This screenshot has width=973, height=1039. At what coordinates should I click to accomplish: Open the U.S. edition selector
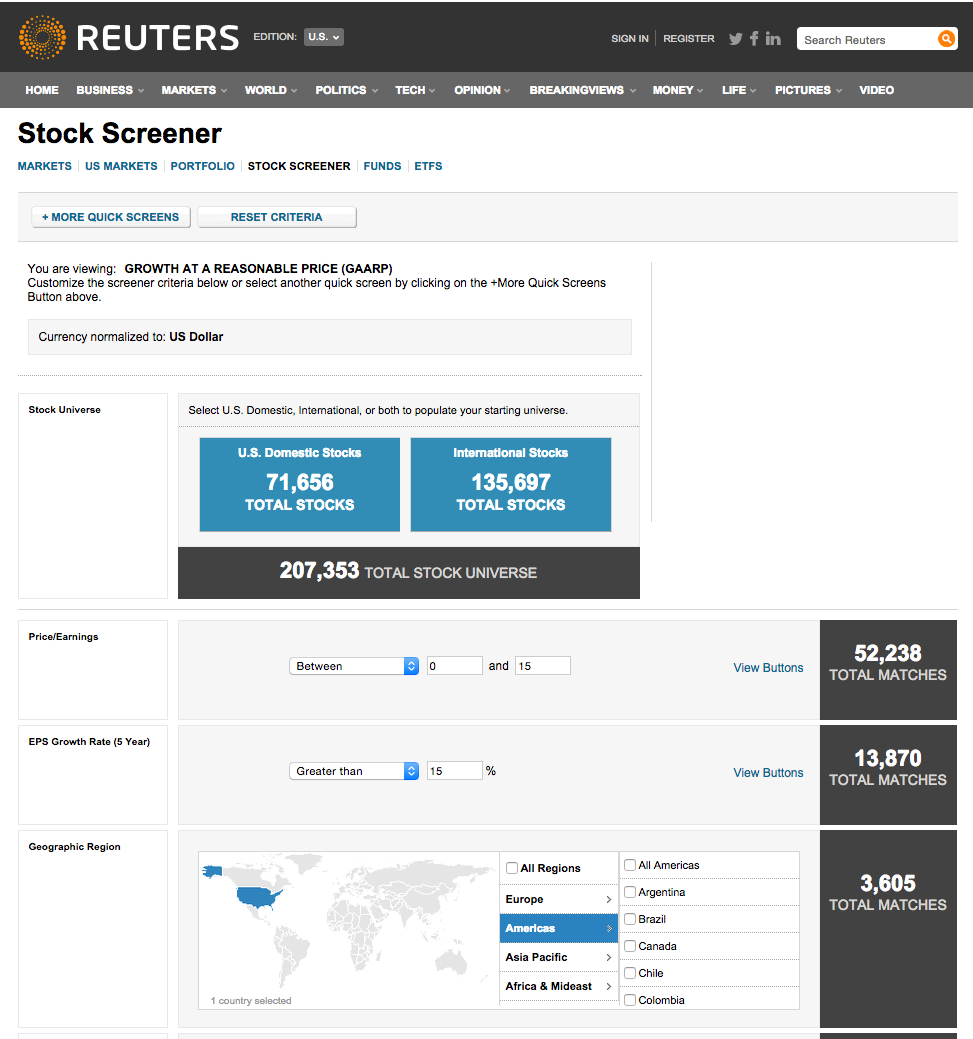click(x=323, y=37)
